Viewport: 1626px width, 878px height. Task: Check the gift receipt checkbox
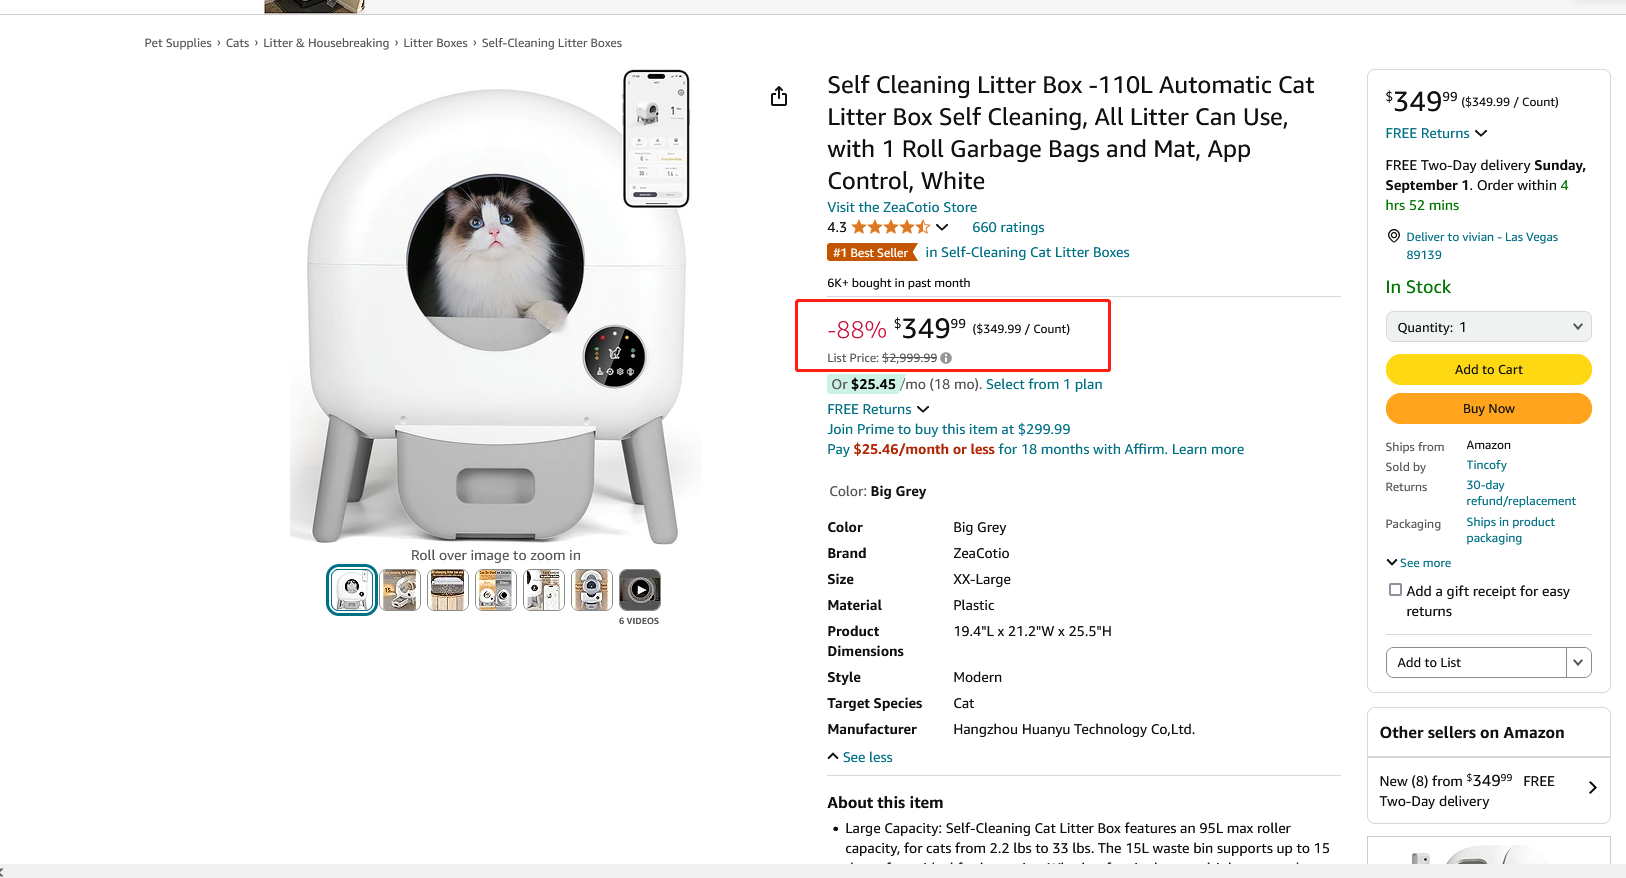click(1395, 590)
